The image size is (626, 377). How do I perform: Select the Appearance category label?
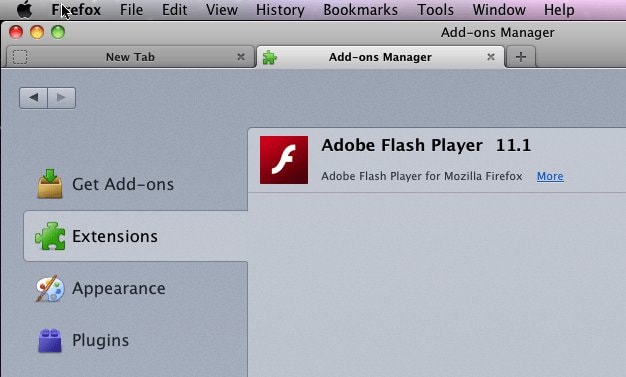[119, 288]
